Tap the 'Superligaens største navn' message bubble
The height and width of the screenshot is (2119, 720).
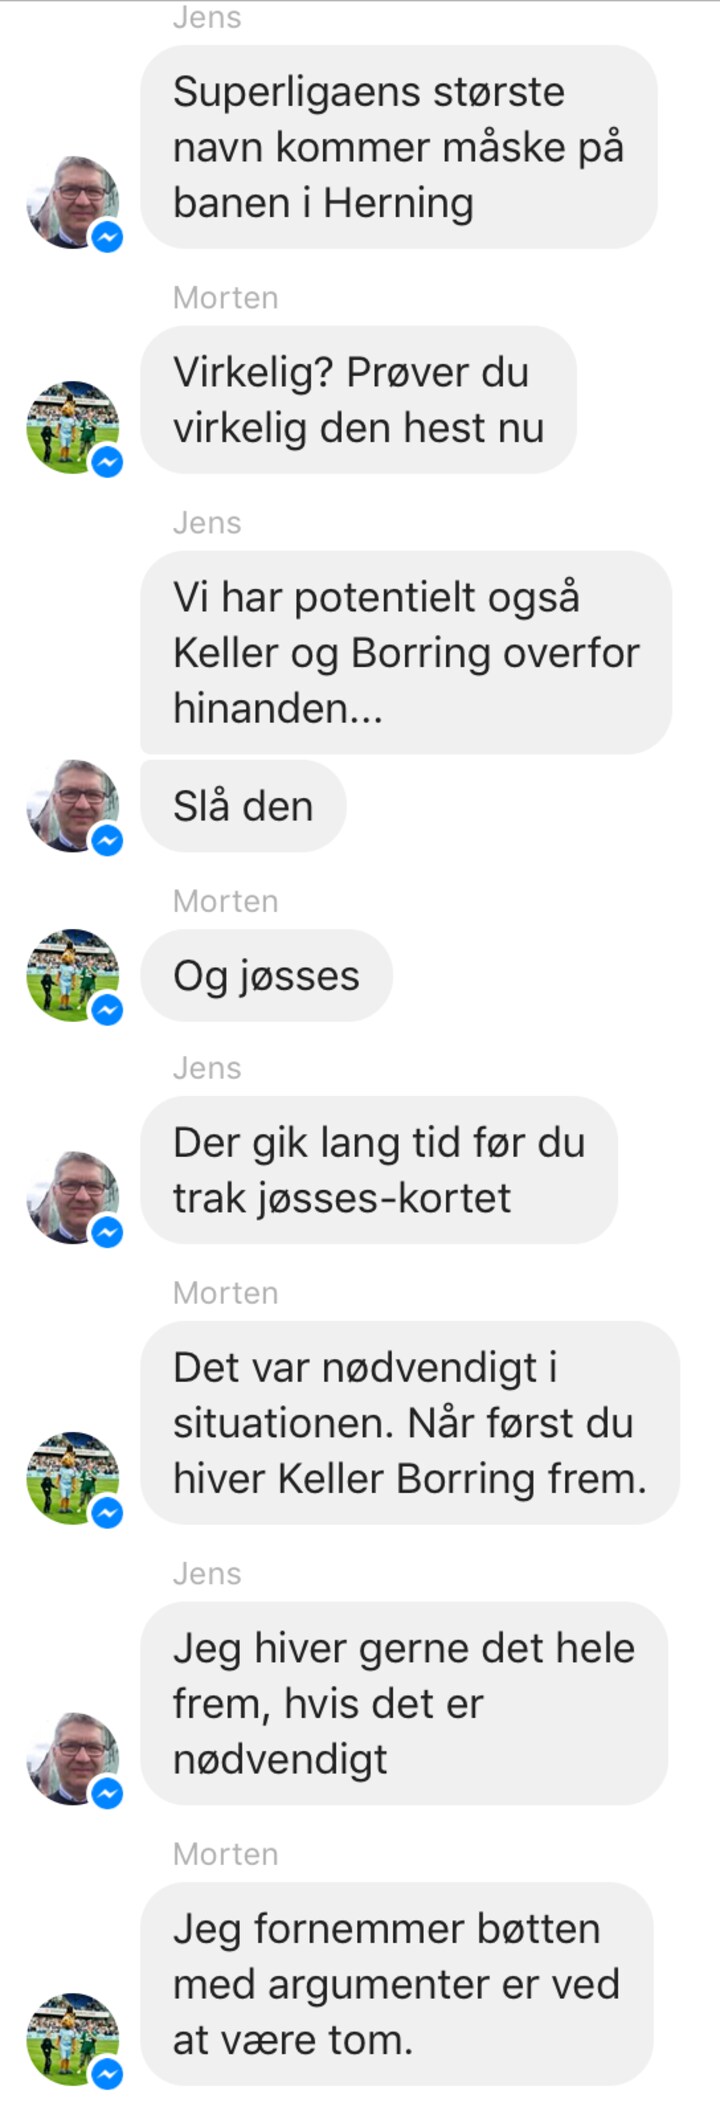pos(399,147)
